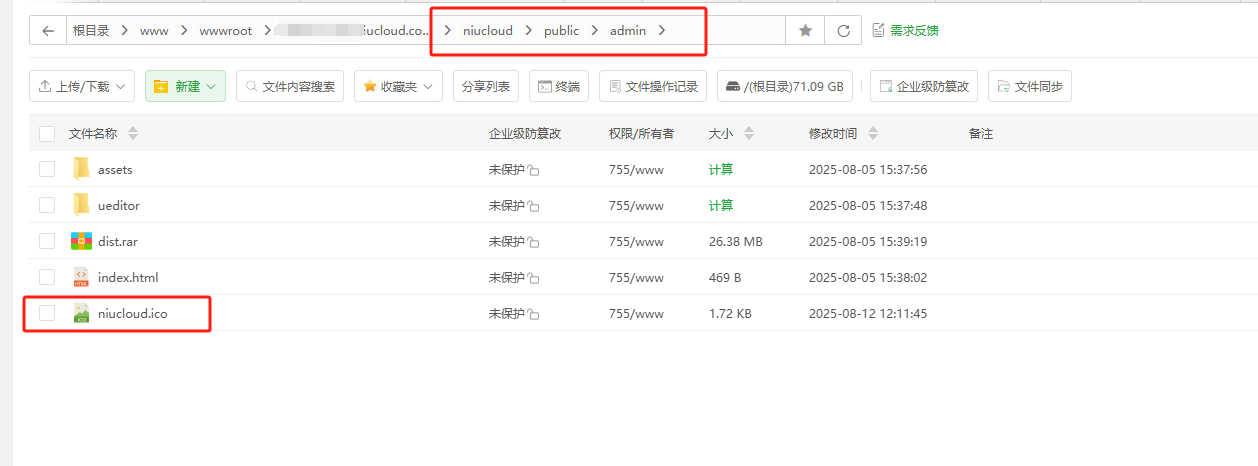Click the niucloud.ico file name
This screenshot has width=1258, height=466.
[132, 313]
